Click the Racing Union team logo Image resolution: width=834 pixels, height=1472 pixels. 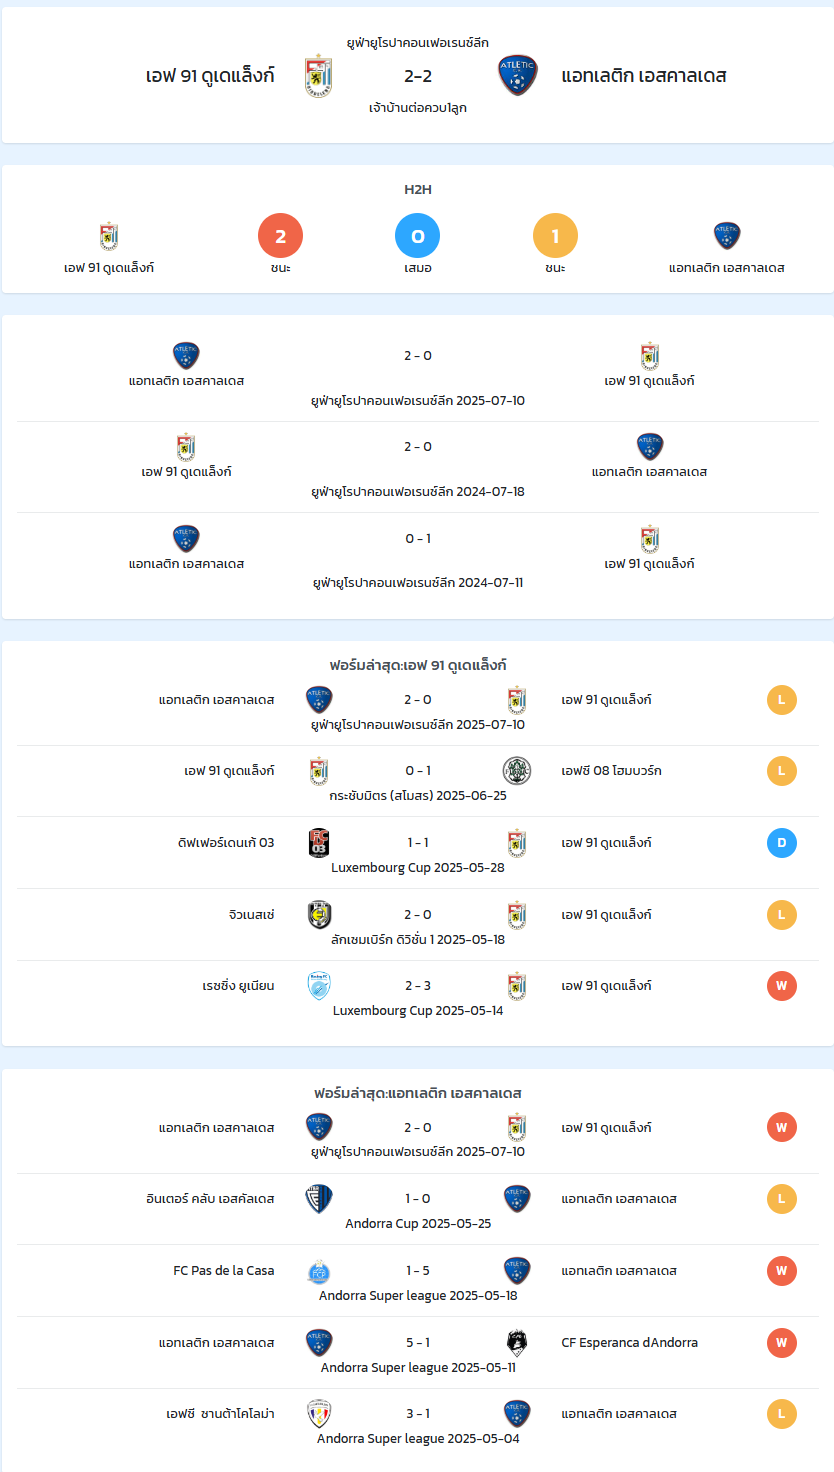319,986
